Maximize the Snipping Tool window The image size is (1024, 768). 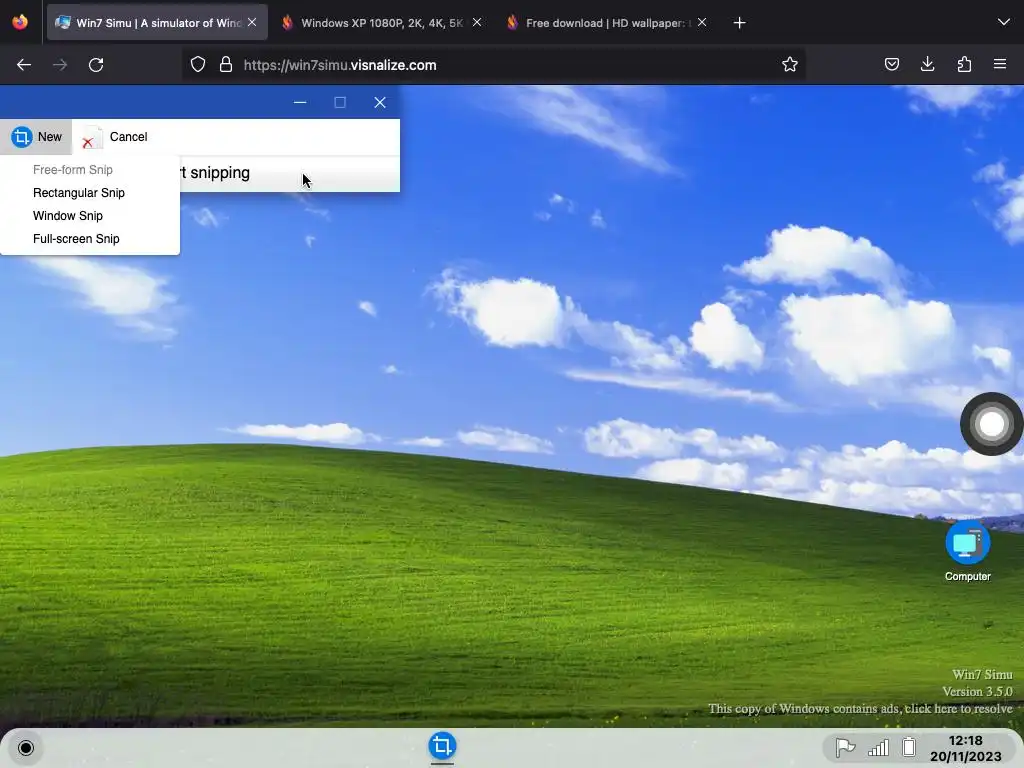pos(340,103)
